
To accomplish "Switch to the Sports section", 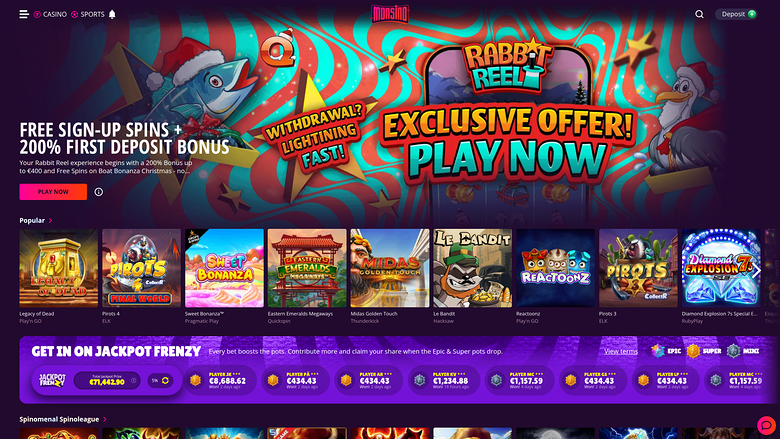I will click(x=88, y=14).
